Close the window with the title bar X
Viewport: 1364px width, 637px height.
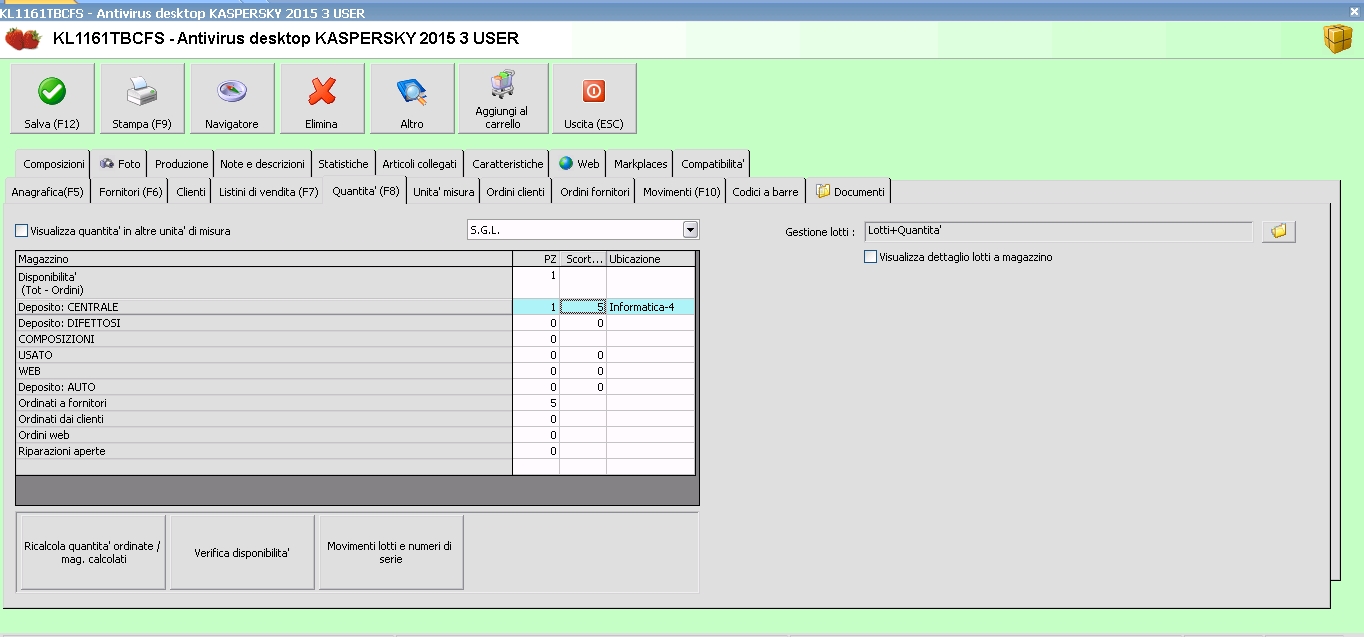click(x=1354, y=12)
